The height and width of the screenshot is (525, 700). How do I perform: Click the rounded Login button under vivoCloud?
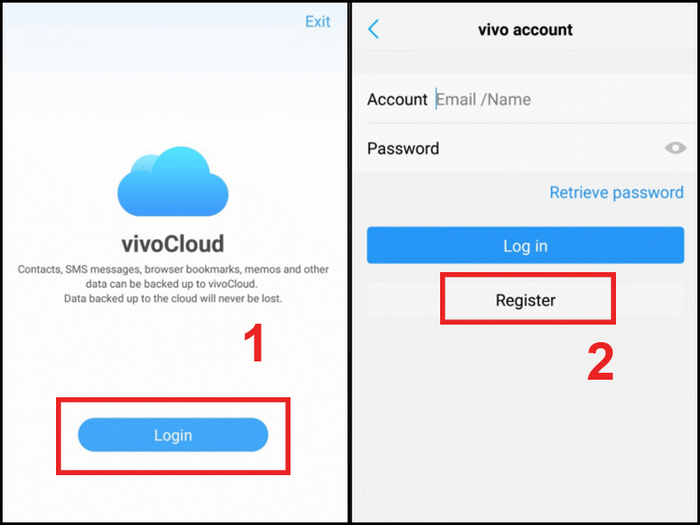click(x=173, y=435)
